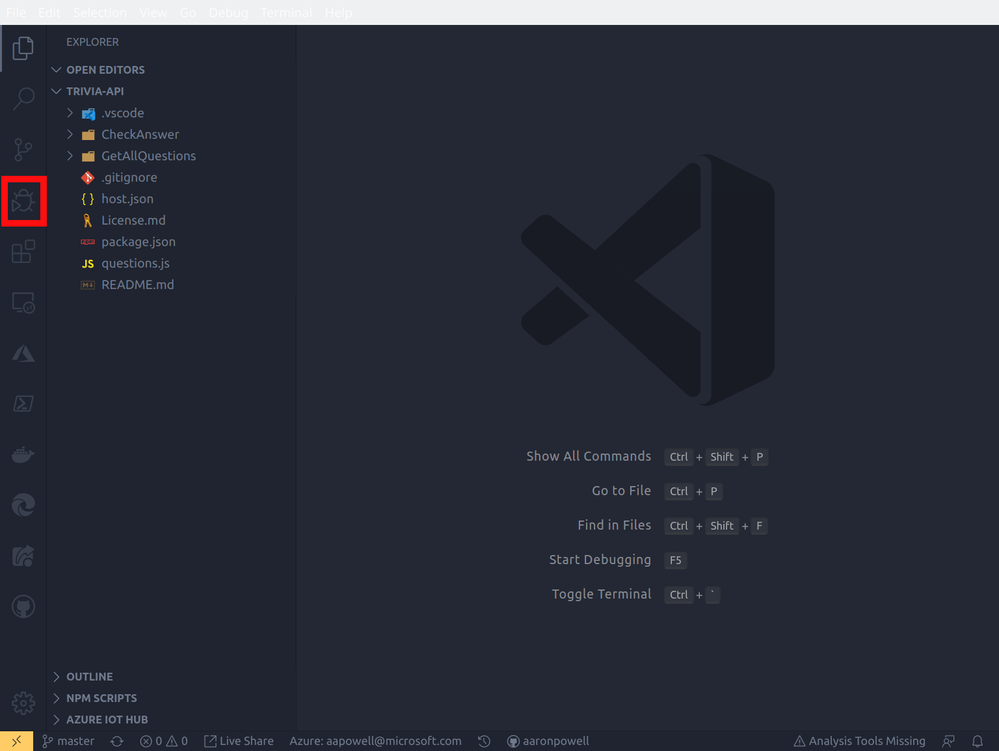Screen dimensions: 999x751
Task: Open the PowerShell view icon
Action: [23, 403]
